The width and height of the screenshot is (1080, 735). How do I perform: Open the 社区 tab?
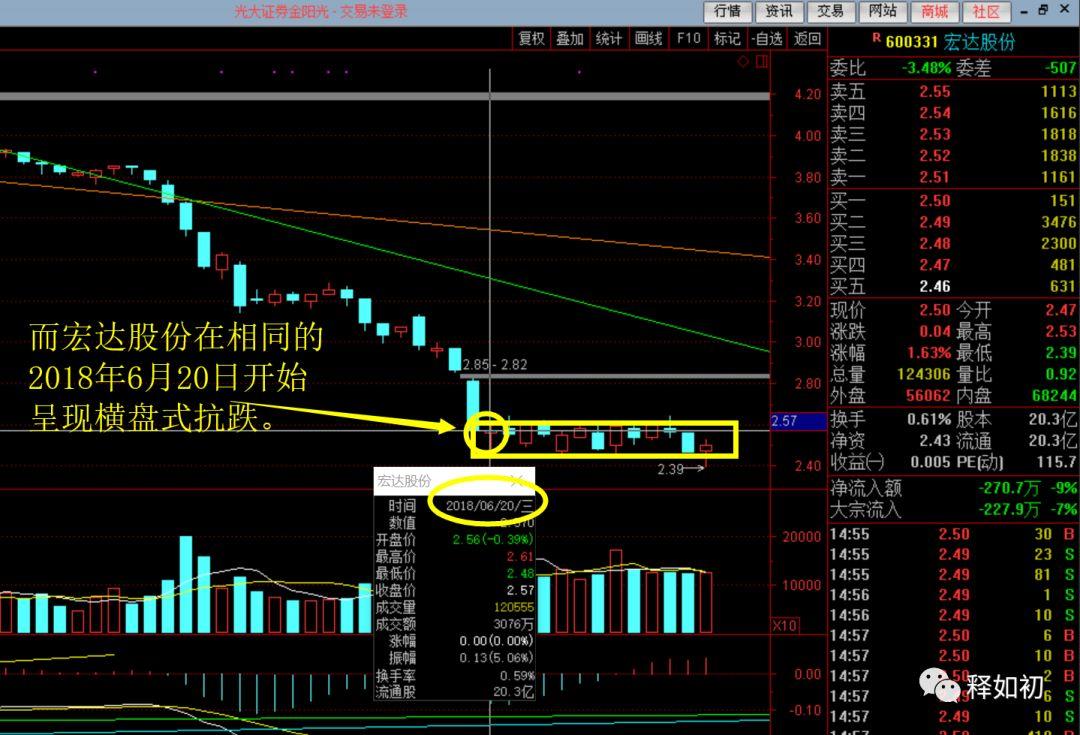(986, 11)
